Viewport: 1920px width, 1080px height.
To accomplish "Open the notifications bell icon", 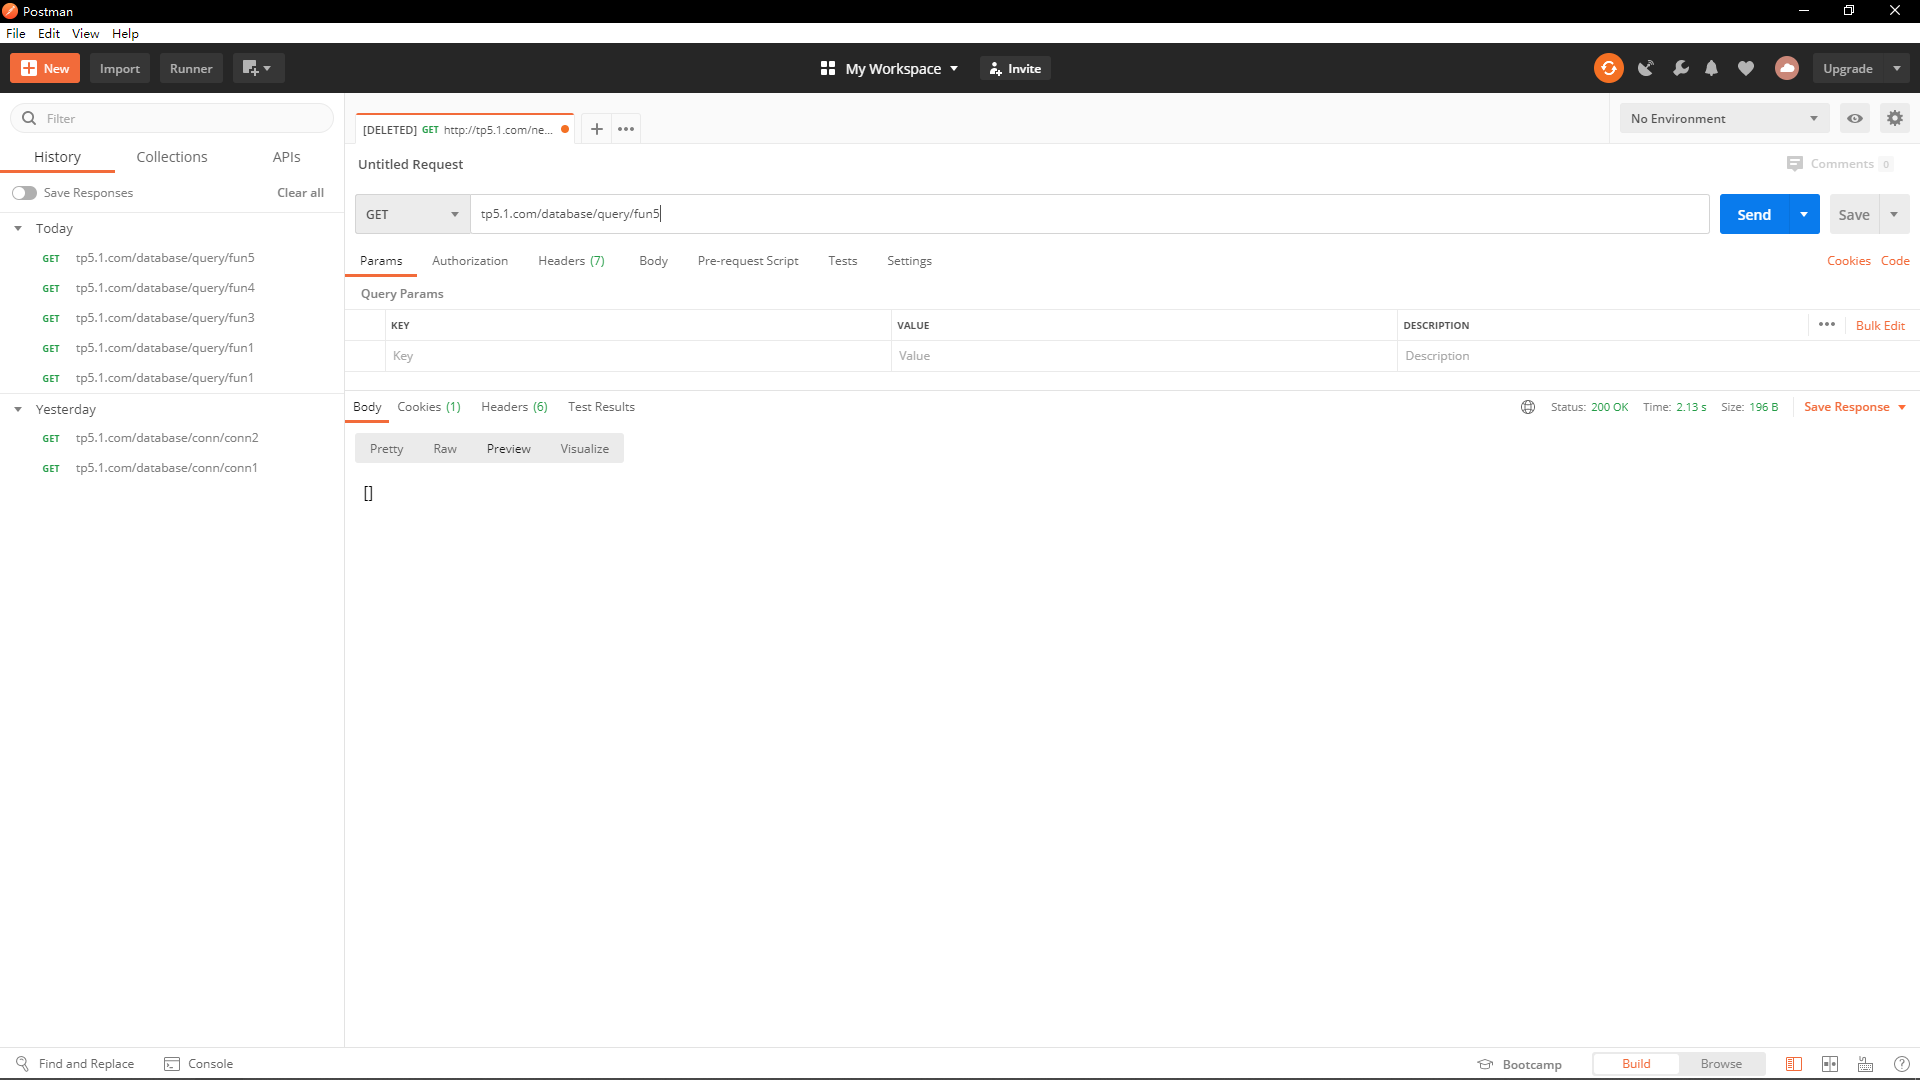I will (1712, 68).
